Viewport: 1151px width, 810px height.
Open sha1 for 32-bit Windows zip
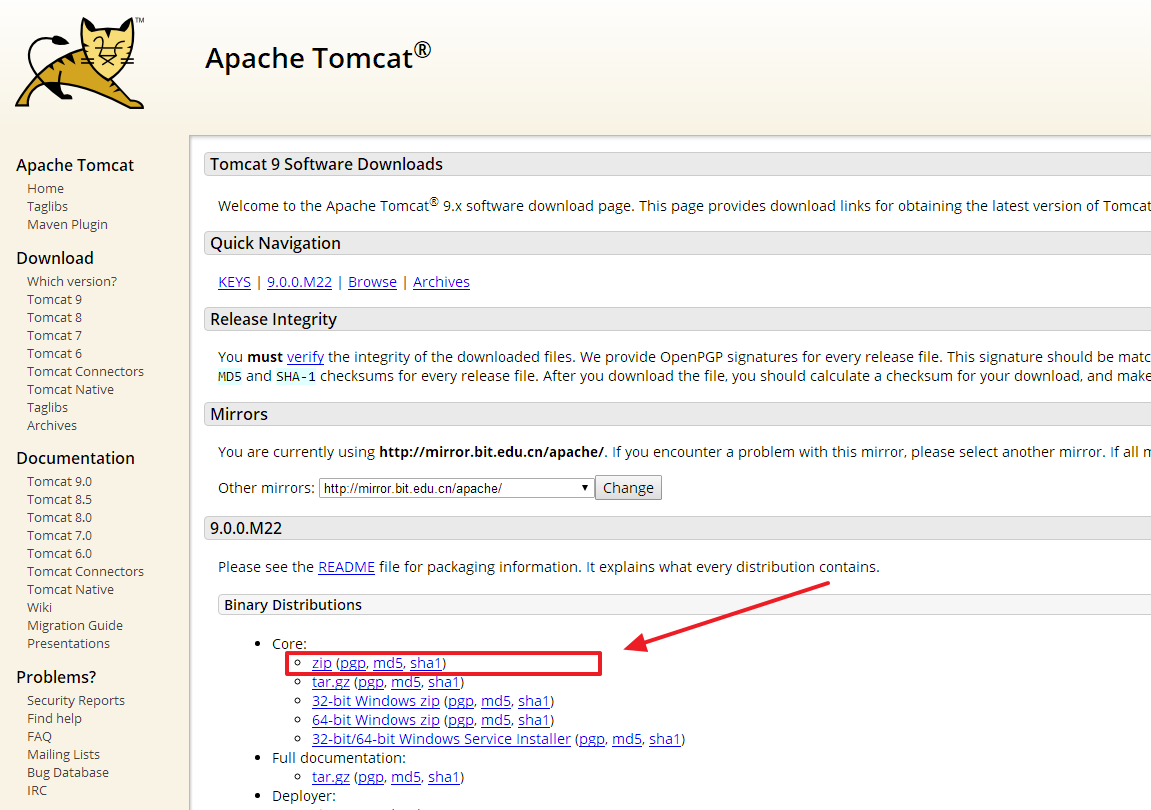tap(534, 701)
